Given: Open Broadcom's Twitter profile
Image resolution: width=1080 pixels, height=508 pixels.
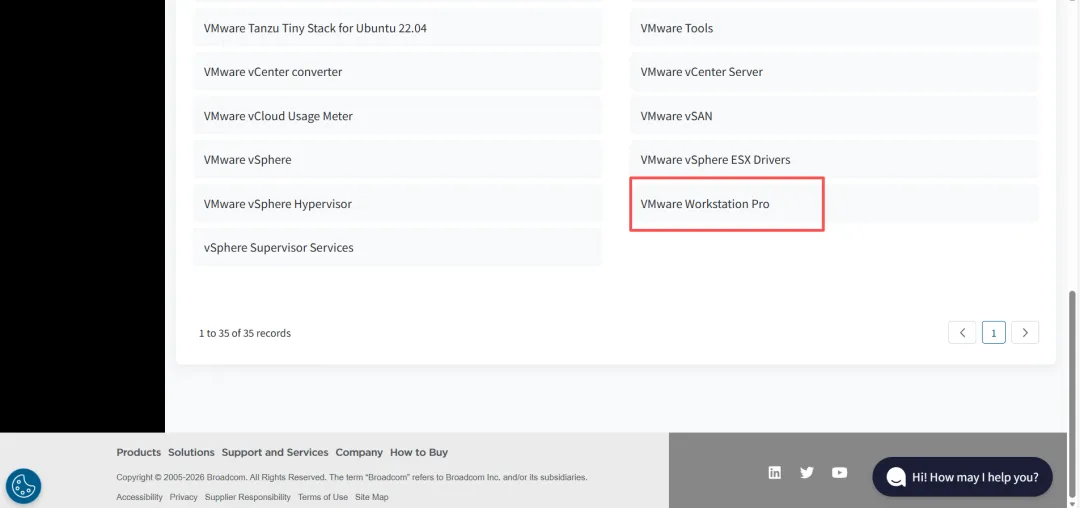Looking at the screenshot, I should [807, 472].
